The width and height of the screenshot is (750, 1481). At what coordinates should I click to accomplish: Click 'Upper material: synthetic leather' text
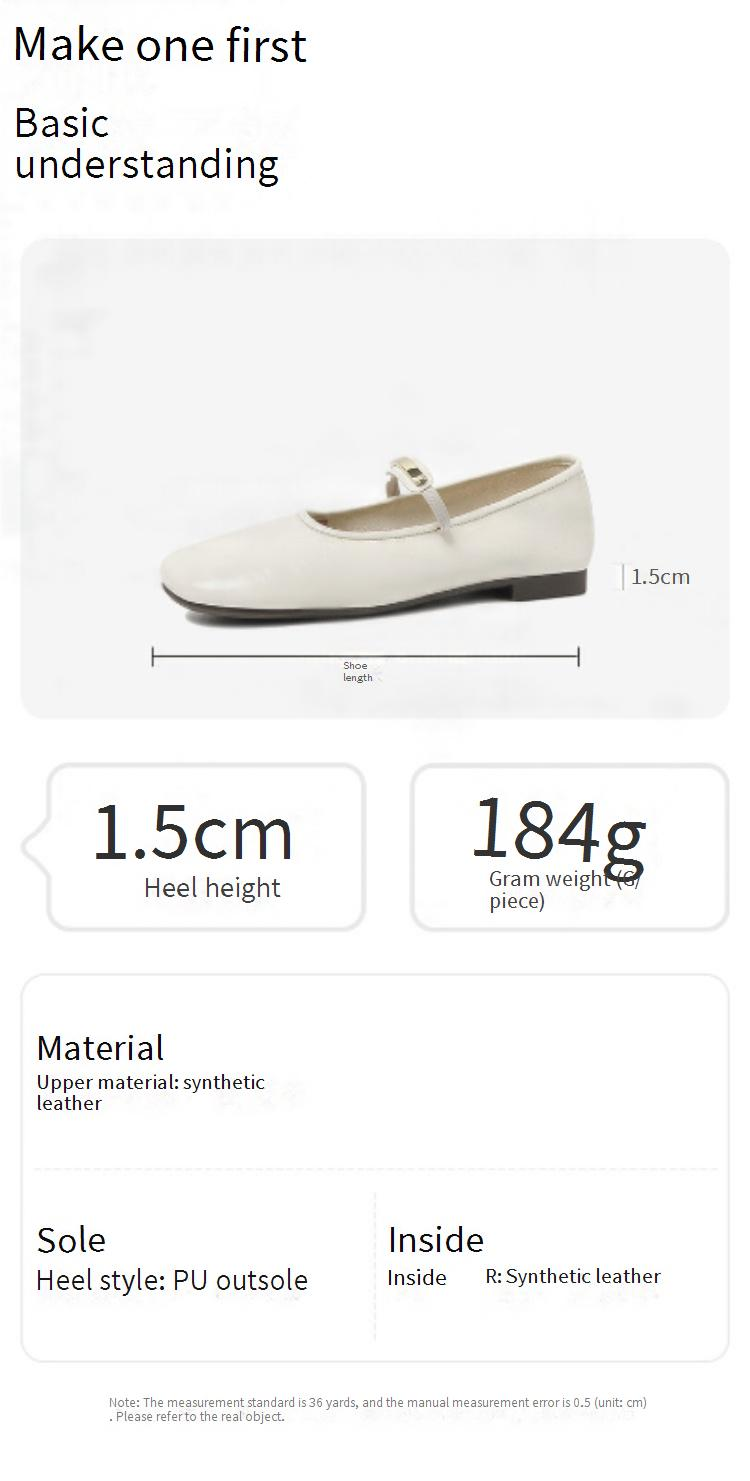click(x=150, y=1092)
